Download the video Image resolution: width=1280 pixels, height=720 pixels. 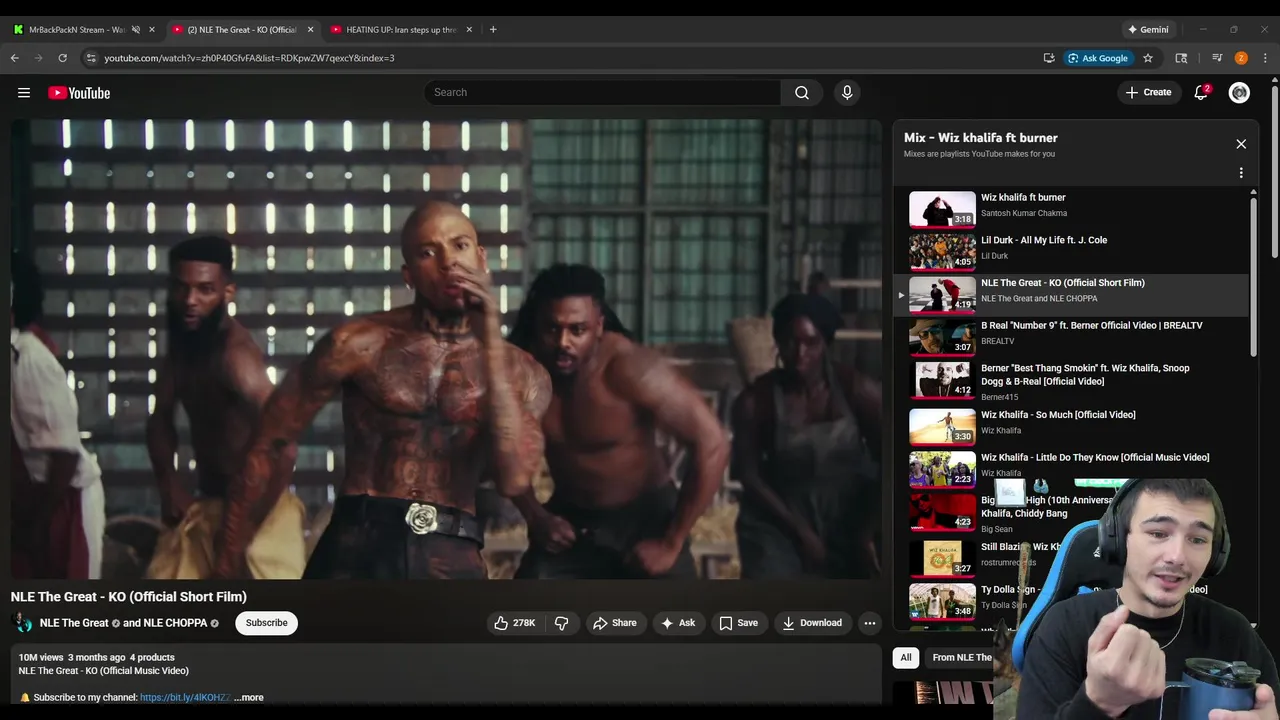(x=812, y=623)
